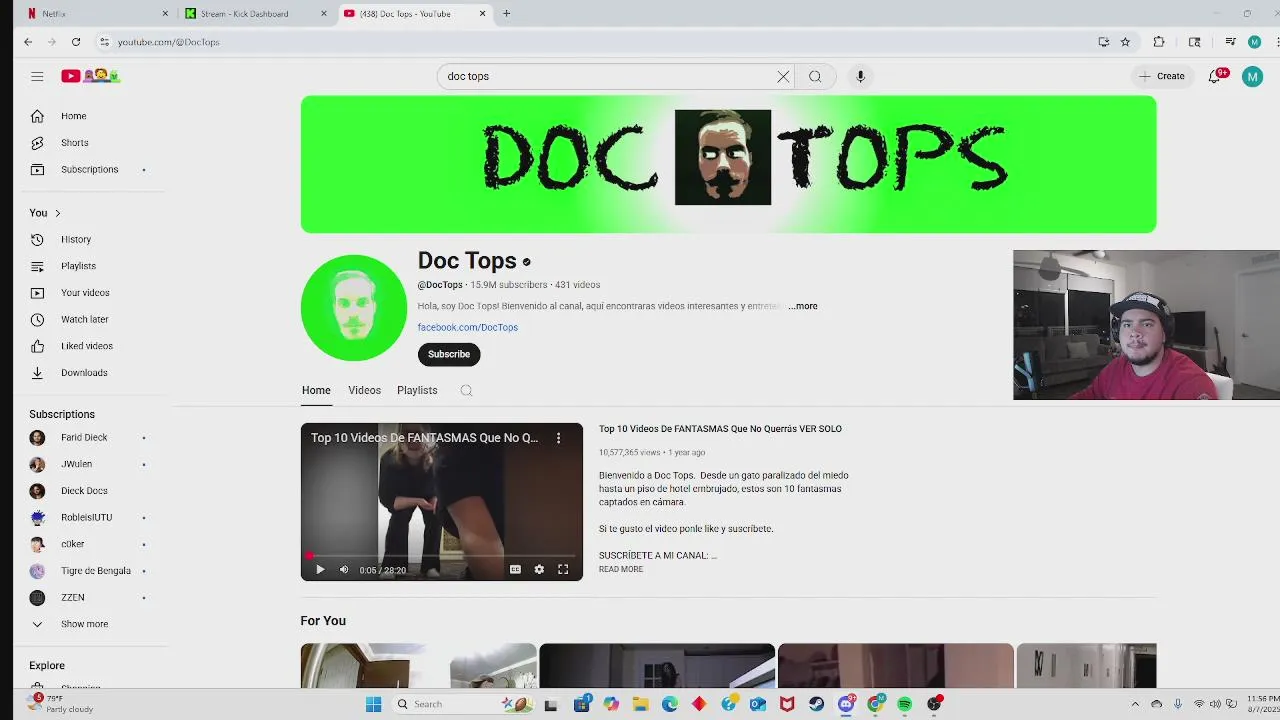Enter fullscreen on the player
The width and height of the screenshot is (1280, 720).
[563, 570]
